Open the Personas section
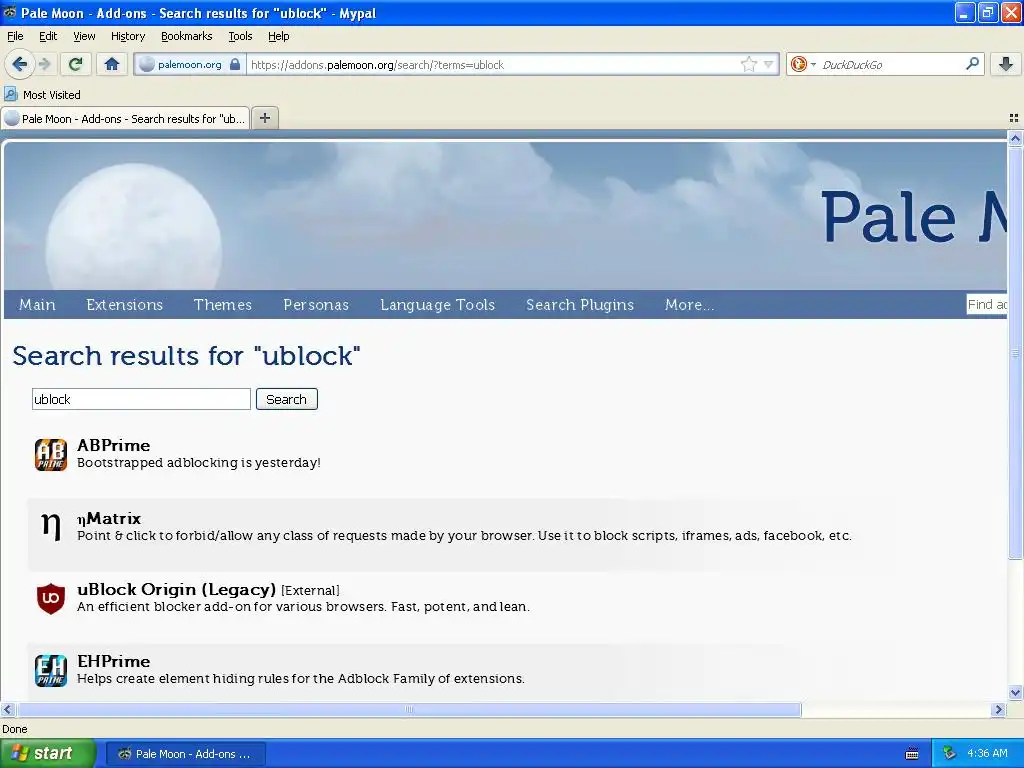 316,304
